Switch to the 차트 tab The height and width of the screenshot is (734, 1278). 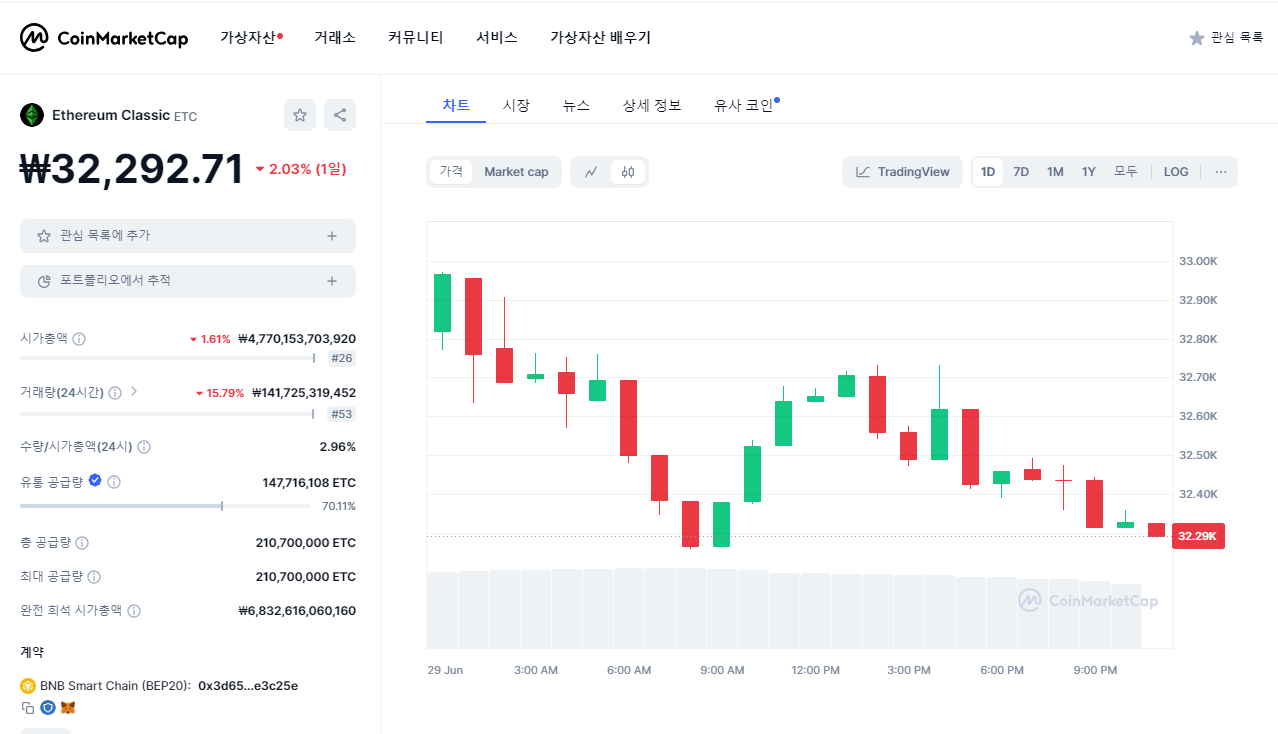456,105
